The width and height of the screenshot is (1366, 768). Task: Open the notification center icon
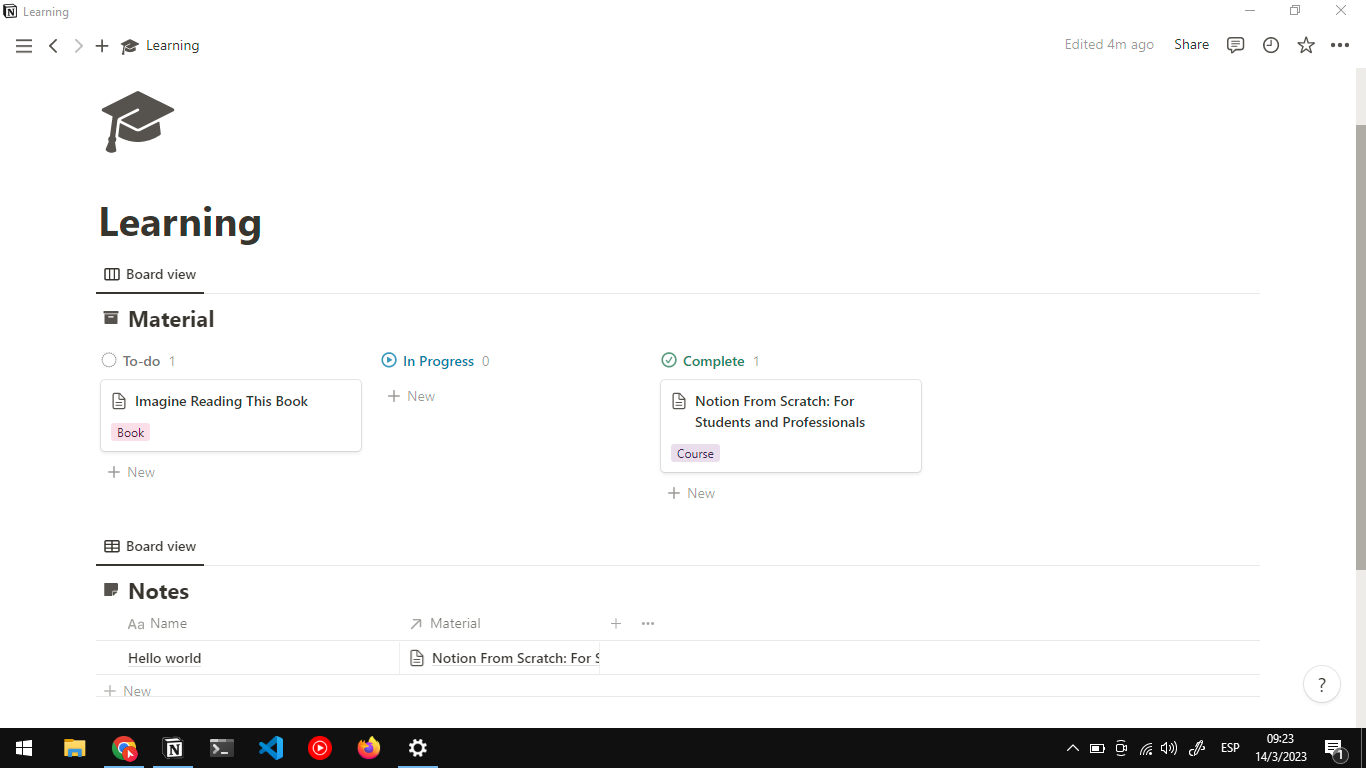1334,748
